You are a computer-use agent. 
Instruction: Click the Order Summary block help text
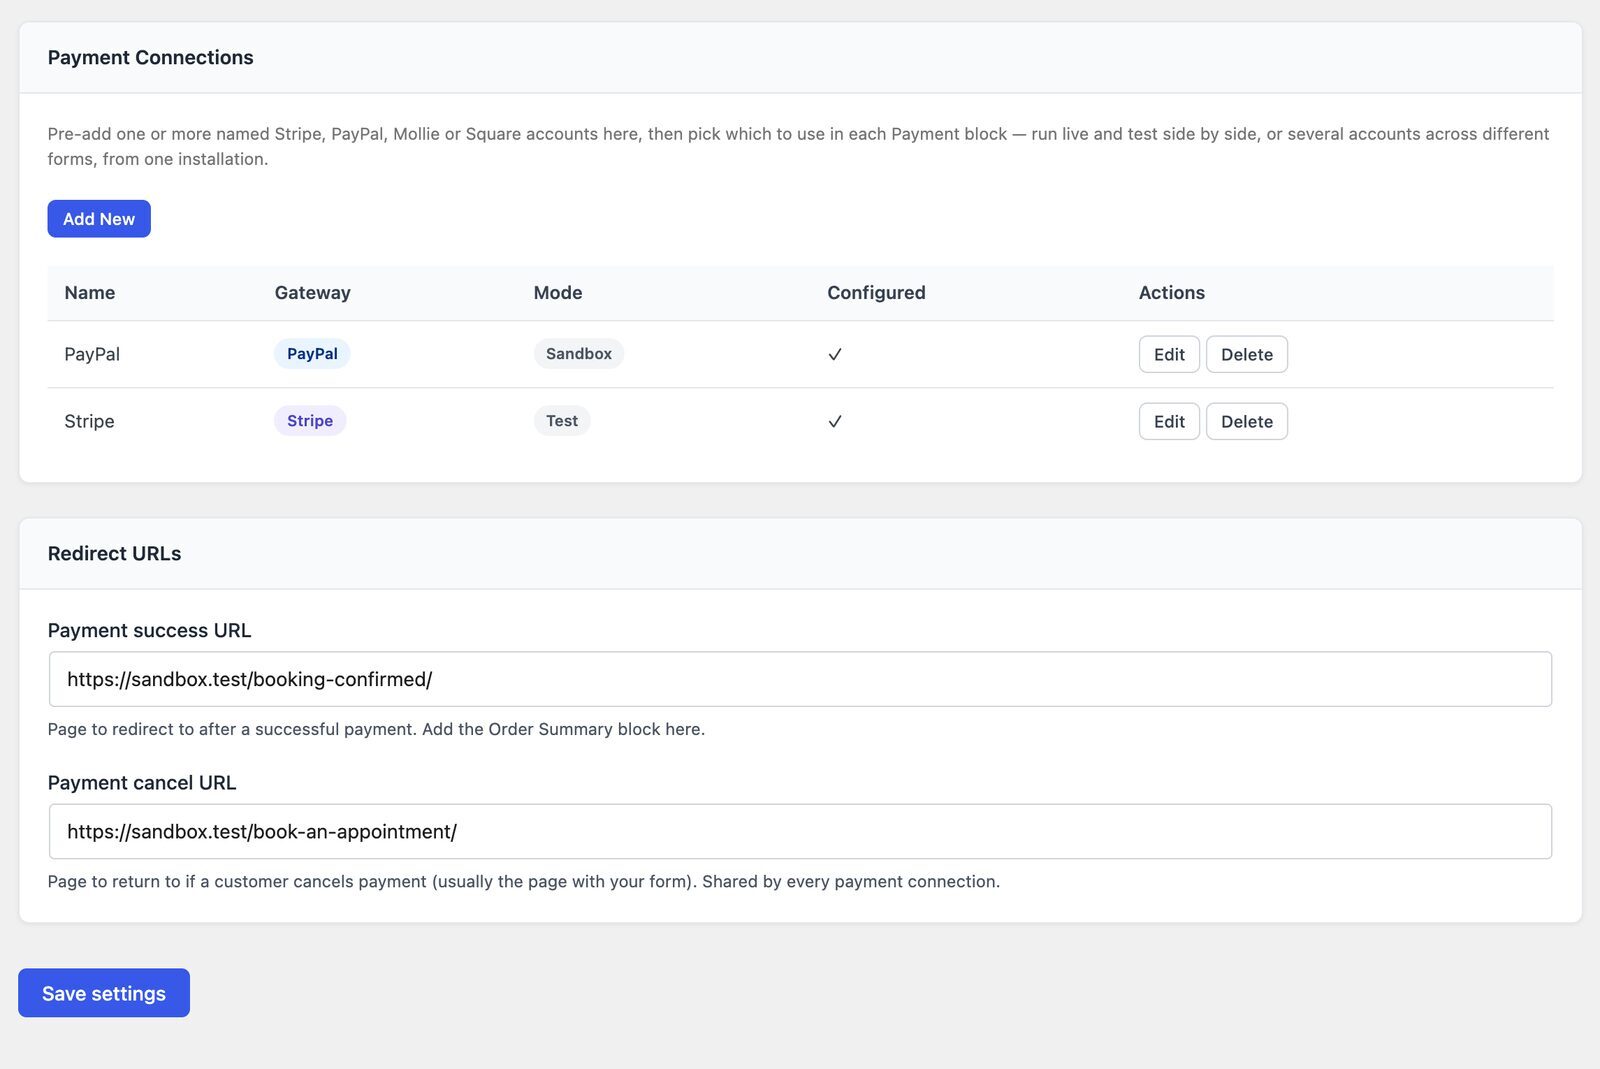pyautogui.click(x=377, y=729)
